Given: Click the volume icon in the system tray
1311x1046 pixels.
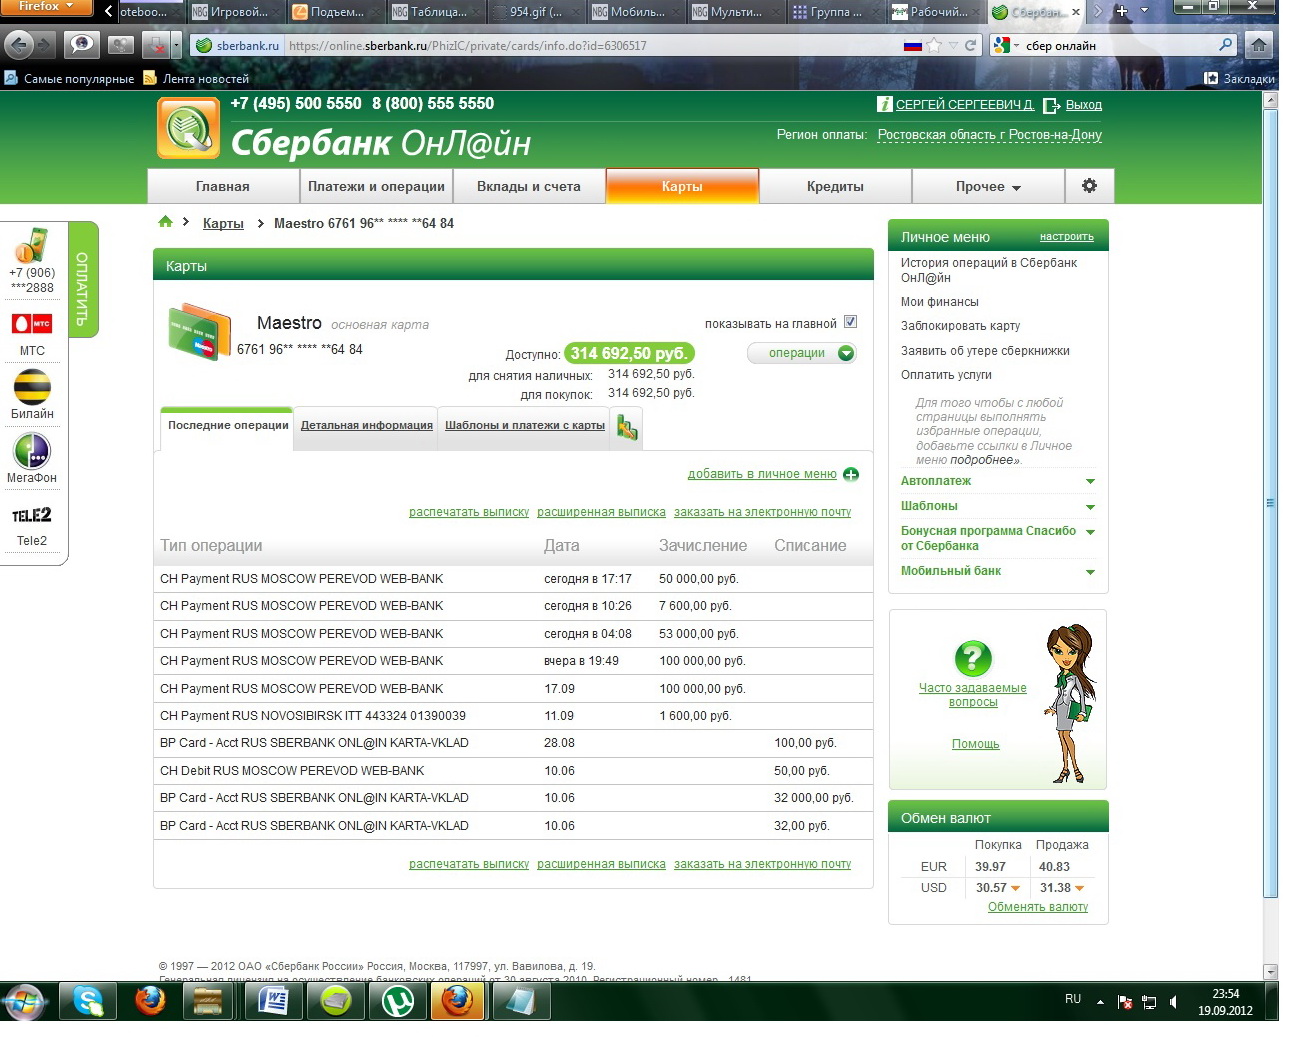Looking at the screenshot, I should [x=1173, y=1001].
